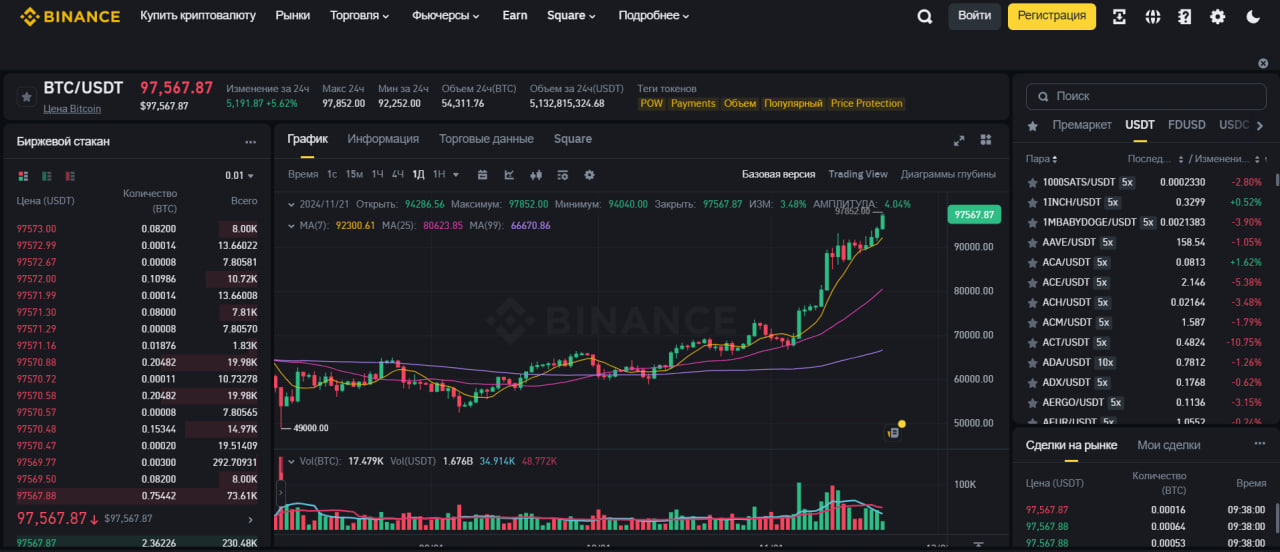Favorite the ADA/USDT pair

(x=1033, y=362)
